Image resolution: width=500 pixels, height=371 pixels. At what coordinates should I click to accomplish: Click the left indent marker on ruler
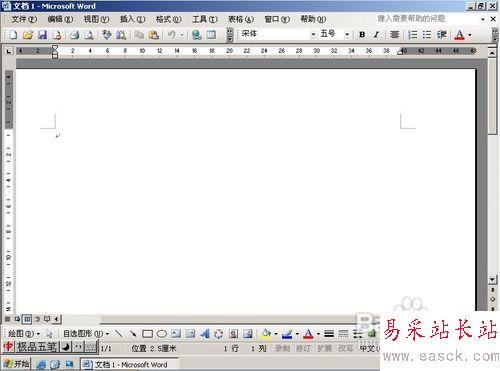pos(55,55)
